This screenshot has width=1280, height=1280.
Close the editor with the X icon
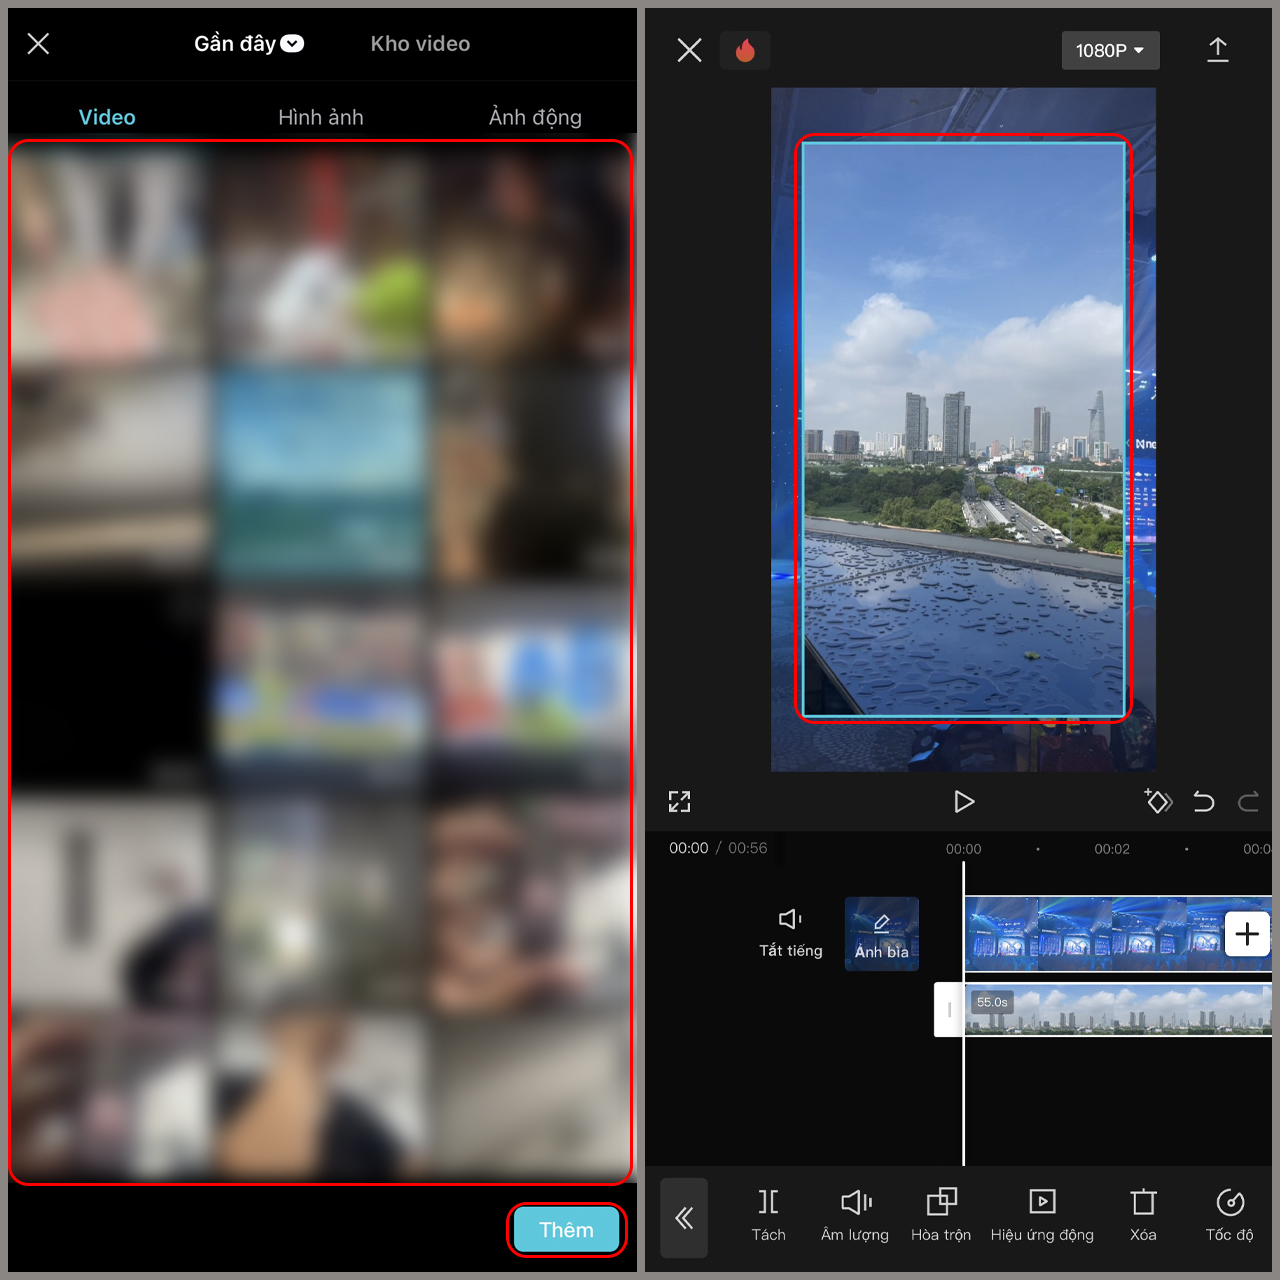(689, 50)
